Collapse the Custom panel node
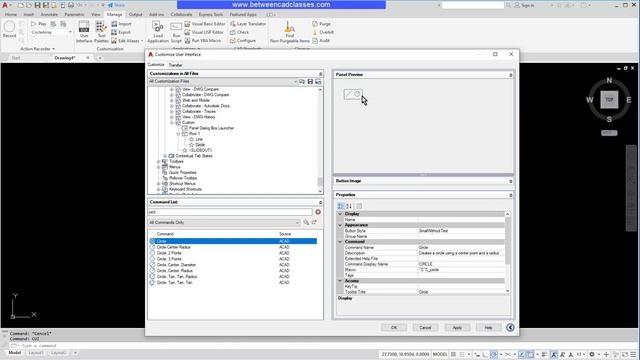Viewport: 640px width, 360px height. [x=172, y=122]
